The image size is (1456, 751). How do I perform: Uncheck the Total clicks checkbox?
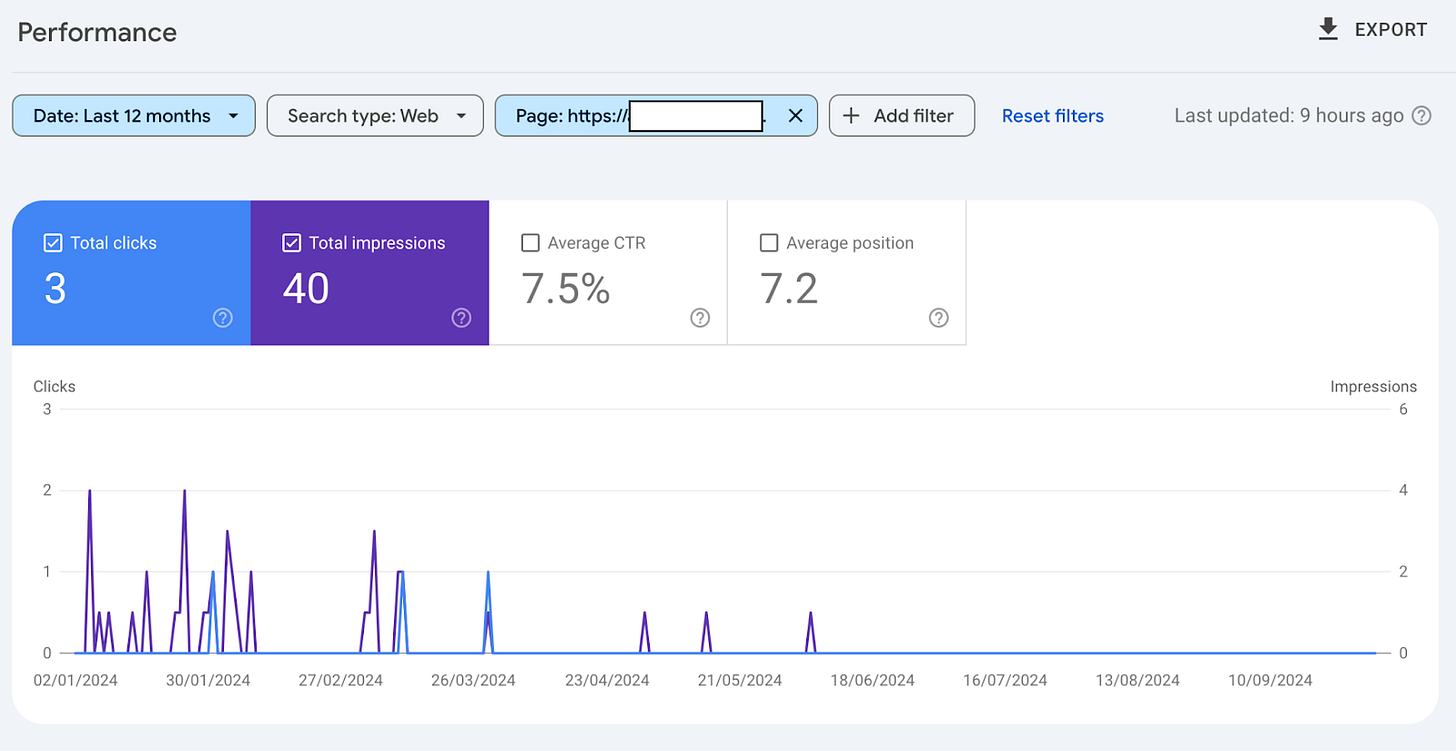click(53, 243)
